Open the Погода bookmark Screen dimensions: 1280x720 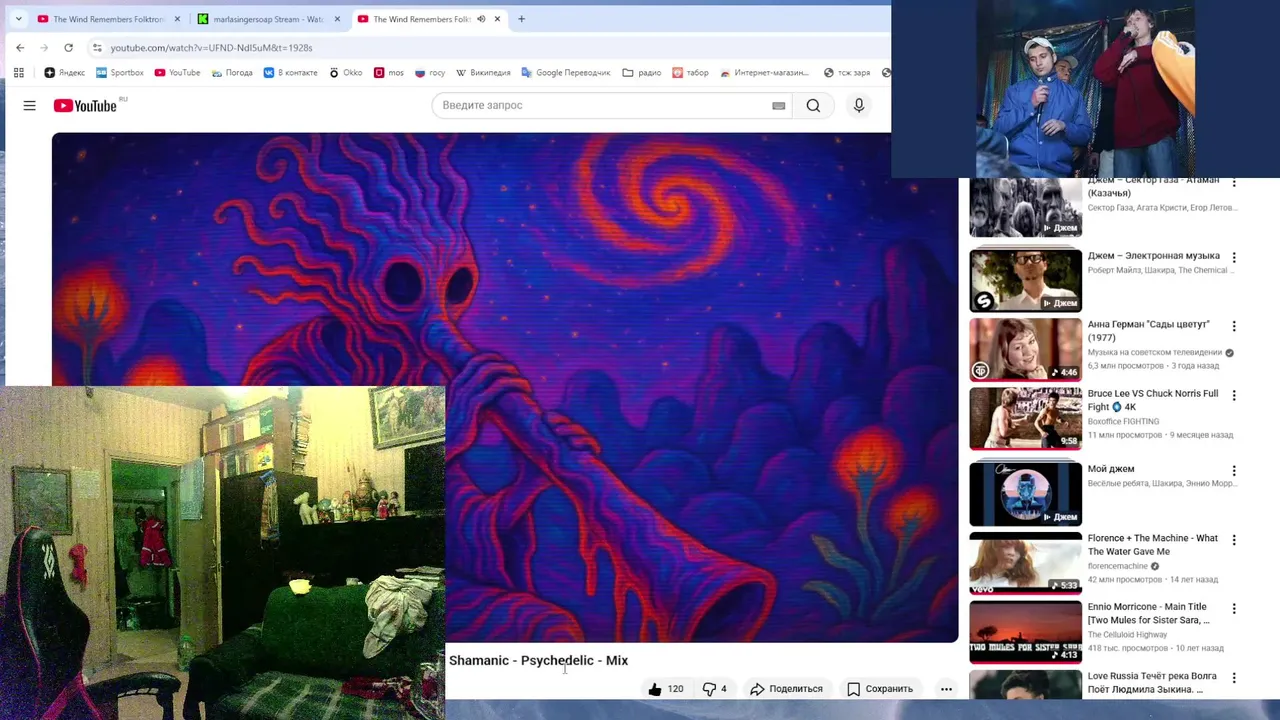232,73
